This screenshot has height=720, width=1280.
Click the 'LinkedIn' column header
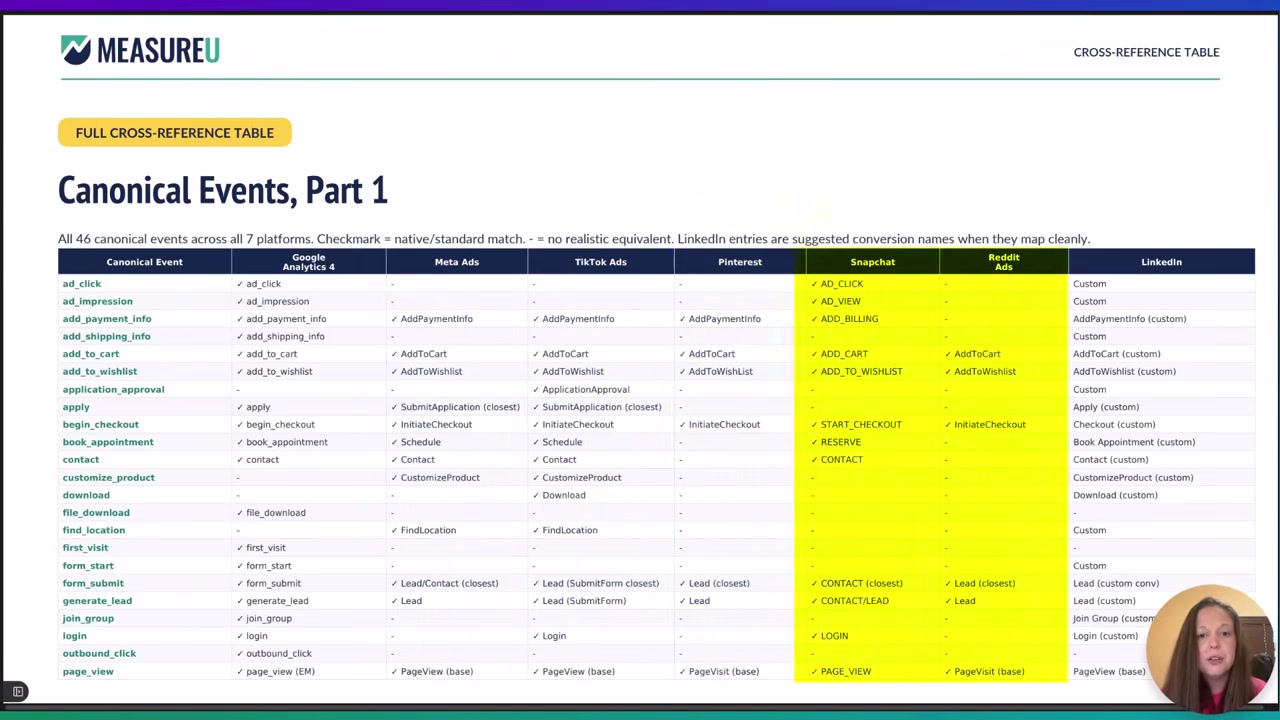tap(1161, 262)
